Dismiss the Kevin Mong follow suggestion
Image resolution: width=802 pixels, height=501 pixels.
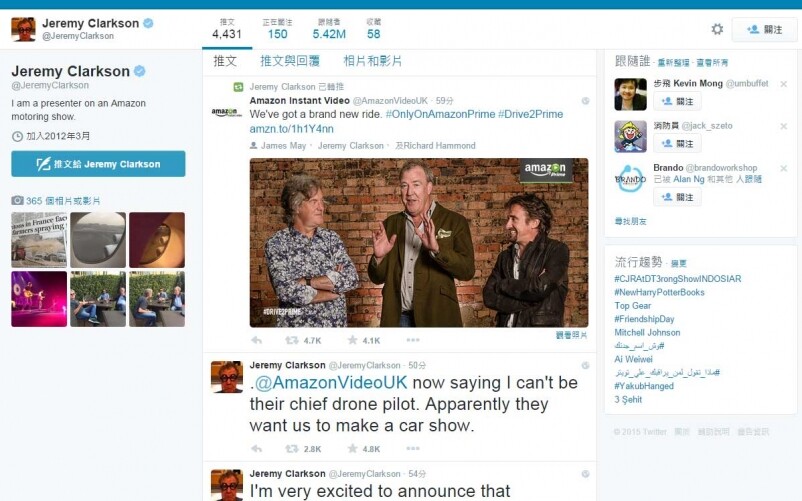pyautogui.click(x=784, y=84)
